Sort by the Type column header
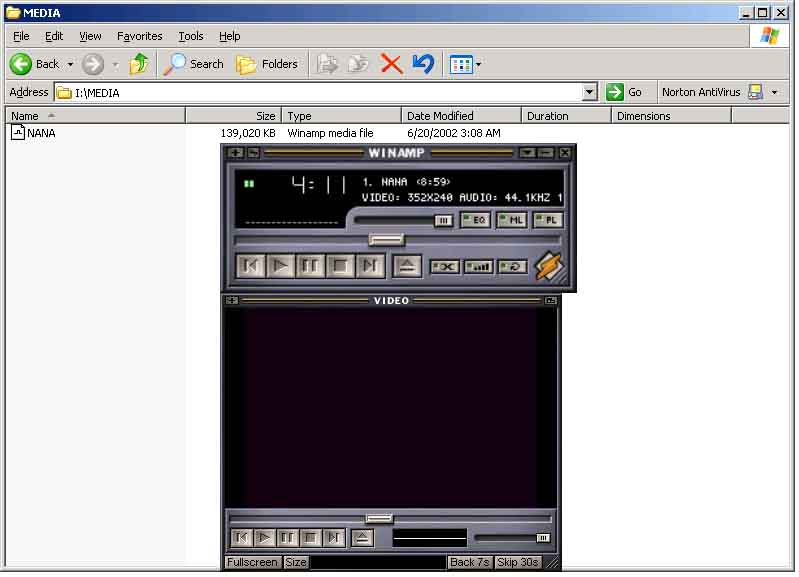This screenshot has height=577, width=799. click(342, 116)
